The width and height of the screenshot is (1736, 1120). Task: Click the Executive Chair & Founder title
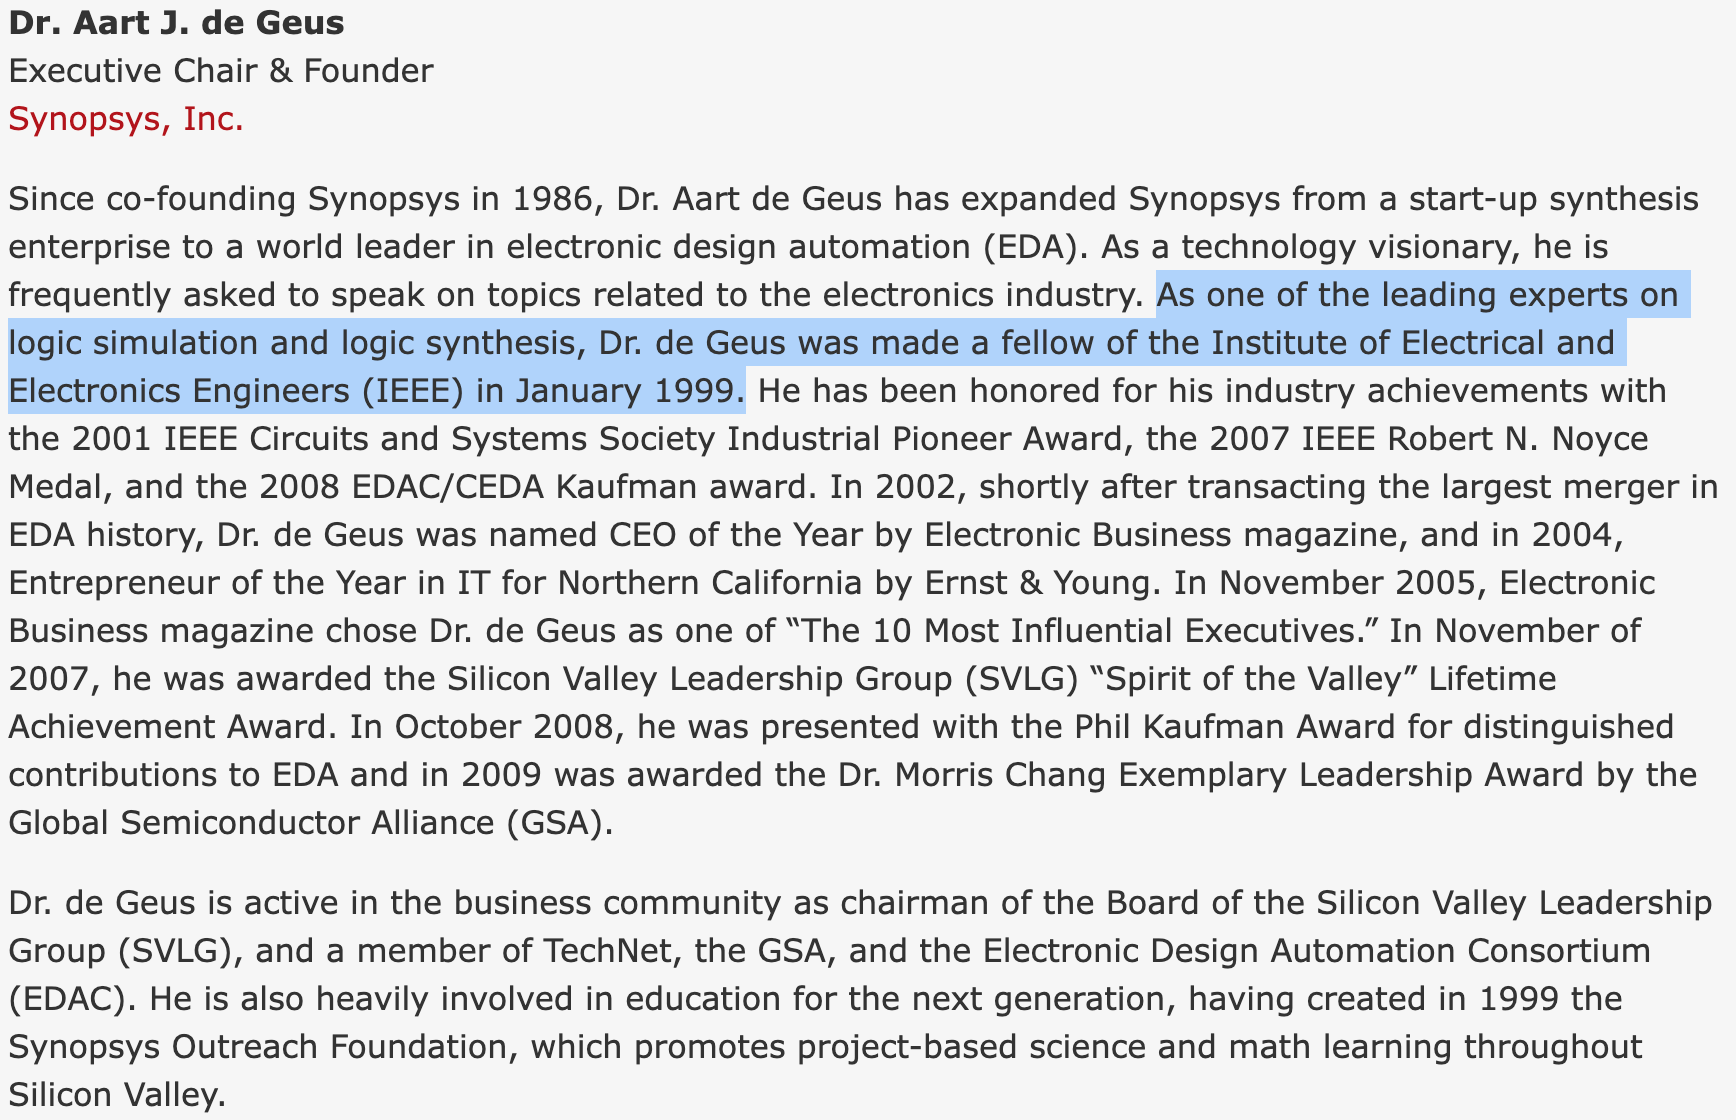(x=221, y=71)
